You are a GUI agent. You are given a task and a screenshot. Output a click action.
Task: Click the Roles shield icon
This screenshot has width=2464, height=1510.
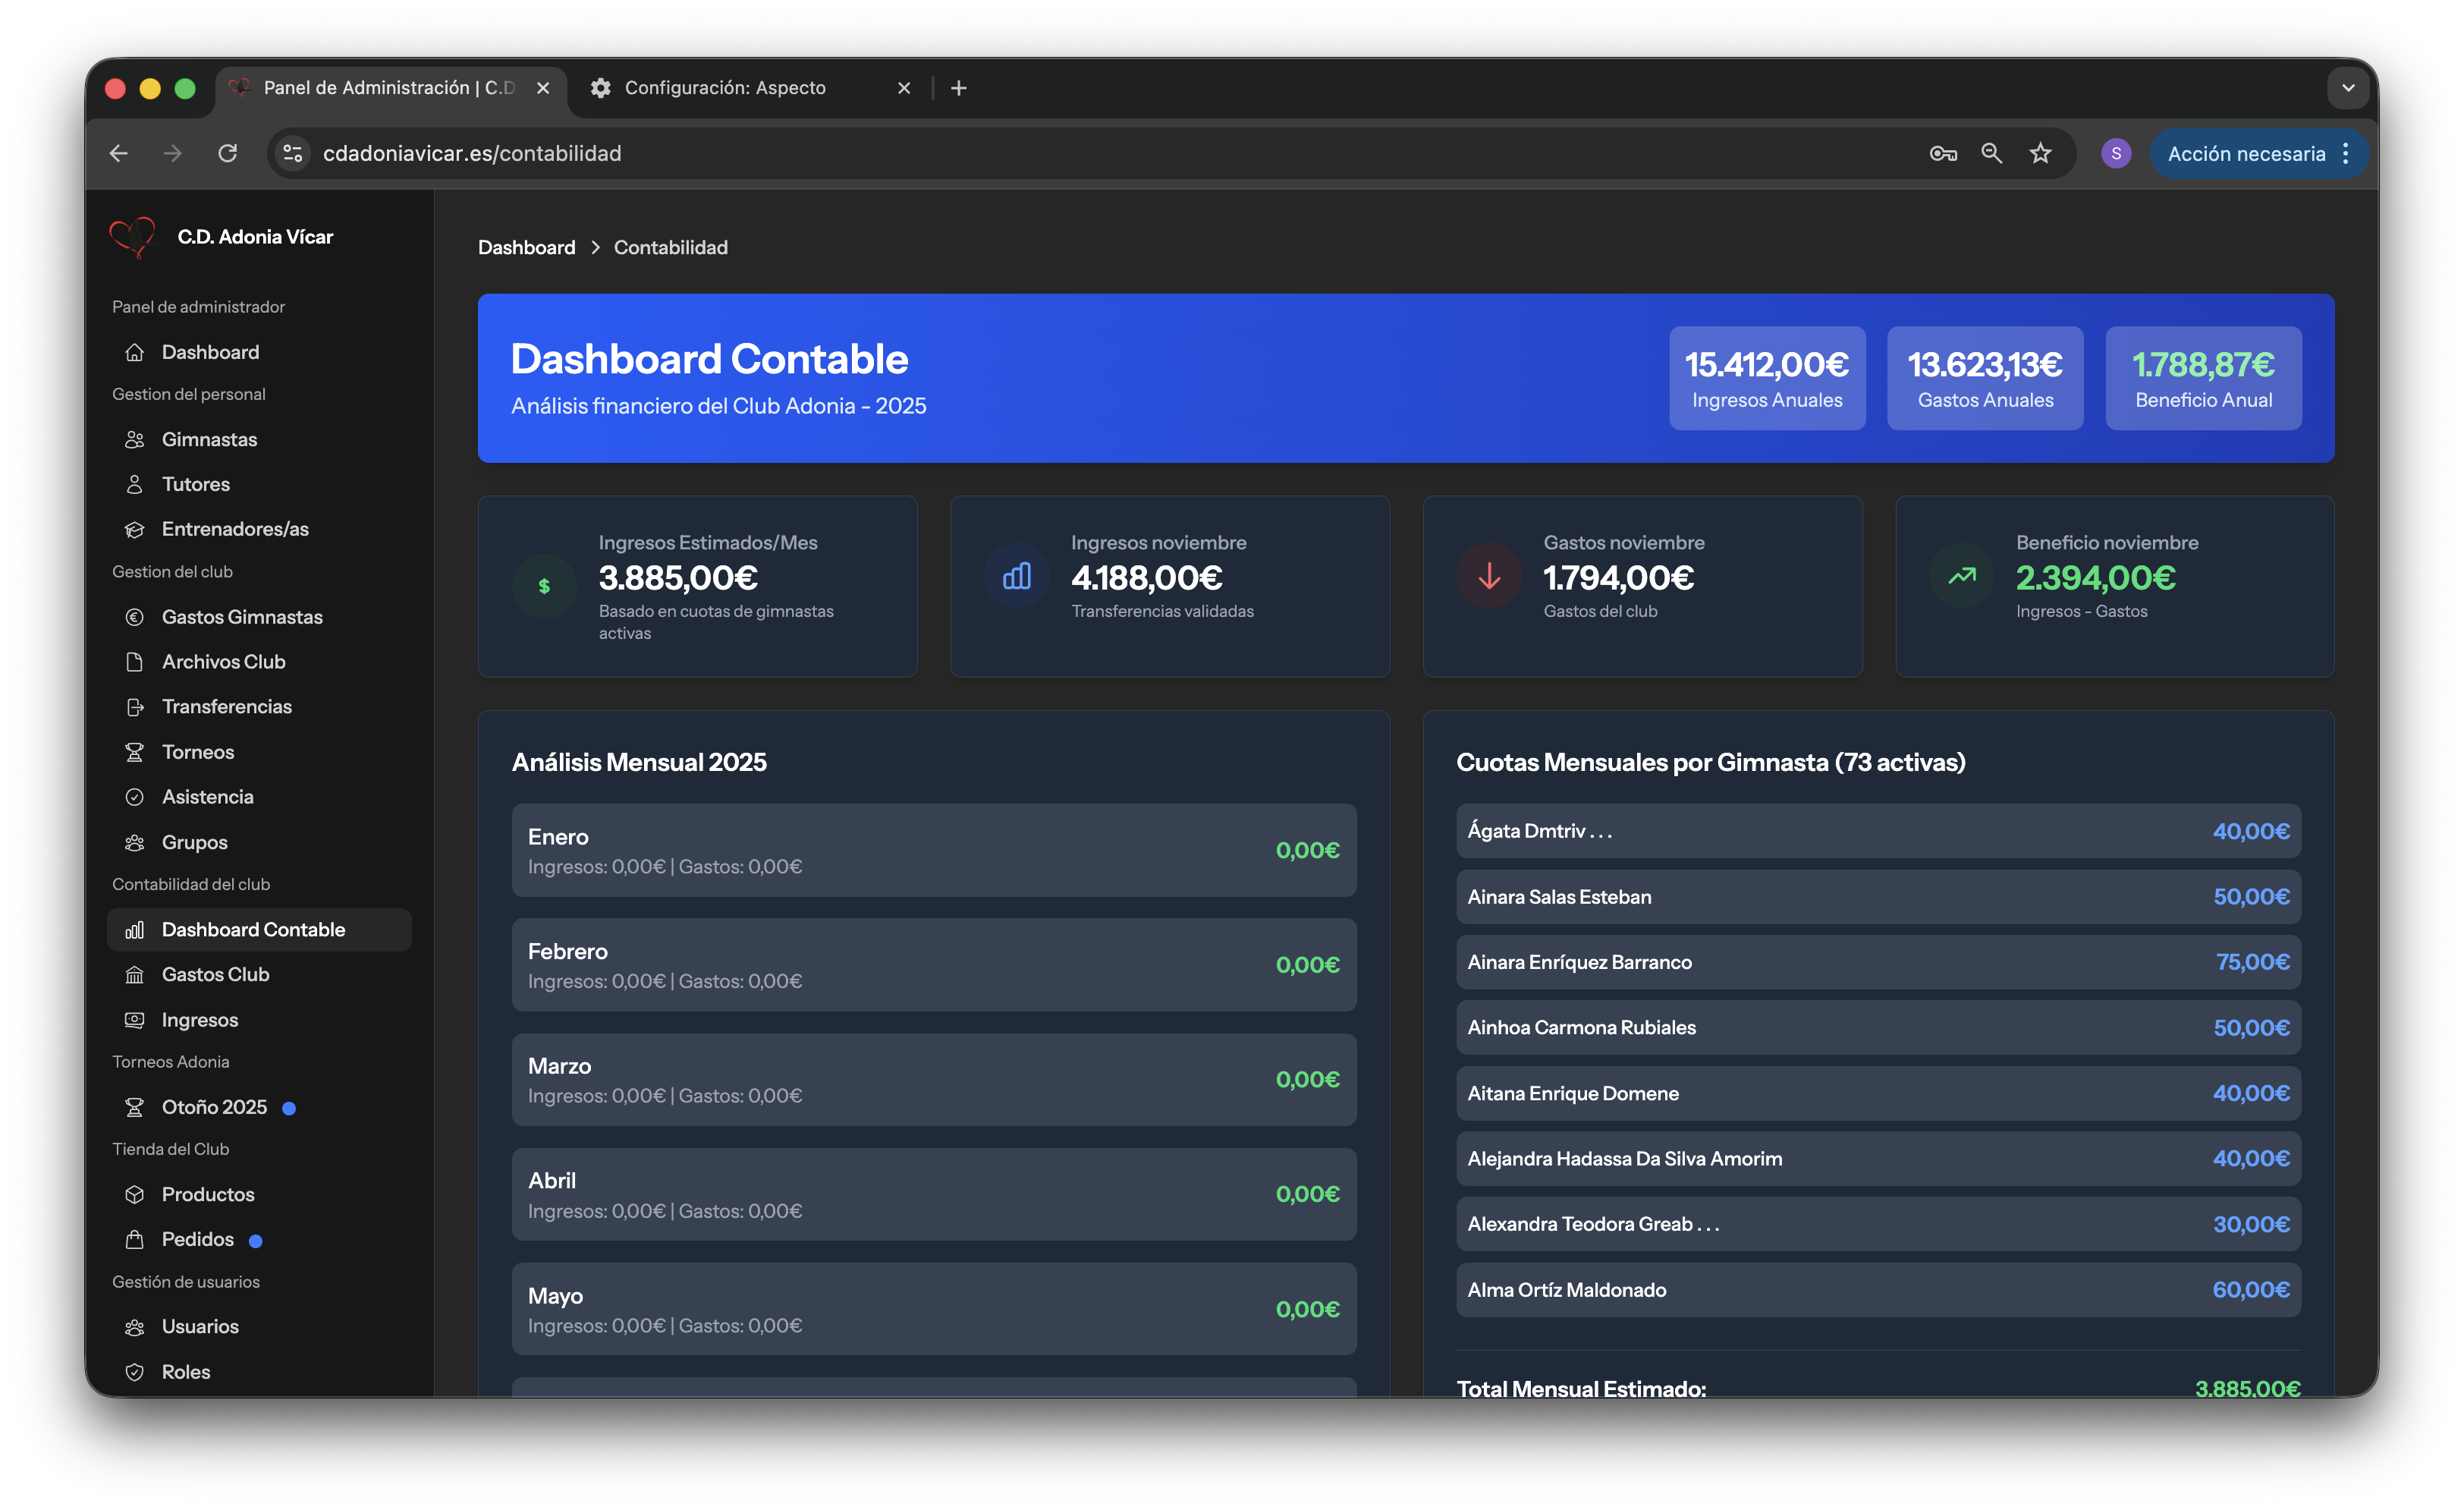pyautogui.click(x=135, y=1372)
